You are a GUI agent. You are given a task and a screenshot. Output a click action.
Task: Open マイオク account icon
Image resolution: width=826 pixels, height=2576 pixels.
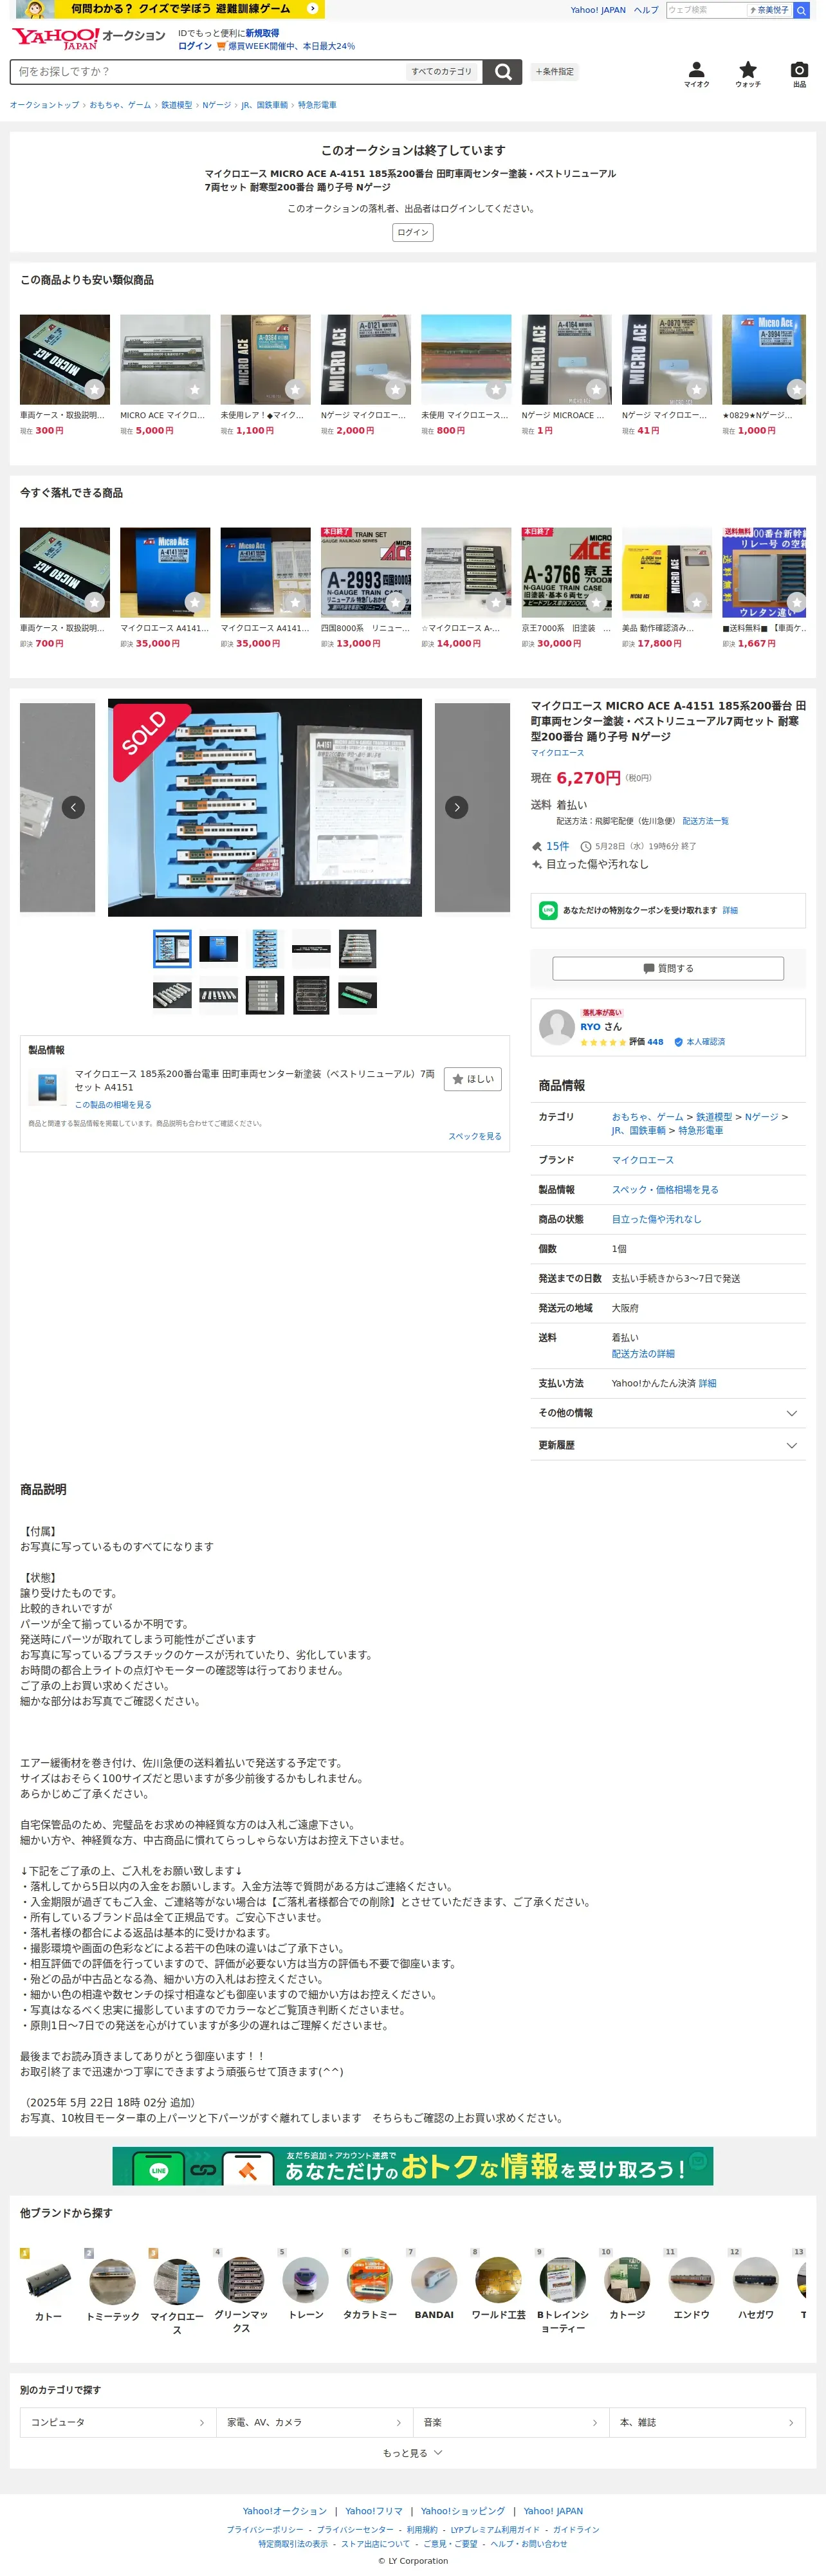(697, 74)
